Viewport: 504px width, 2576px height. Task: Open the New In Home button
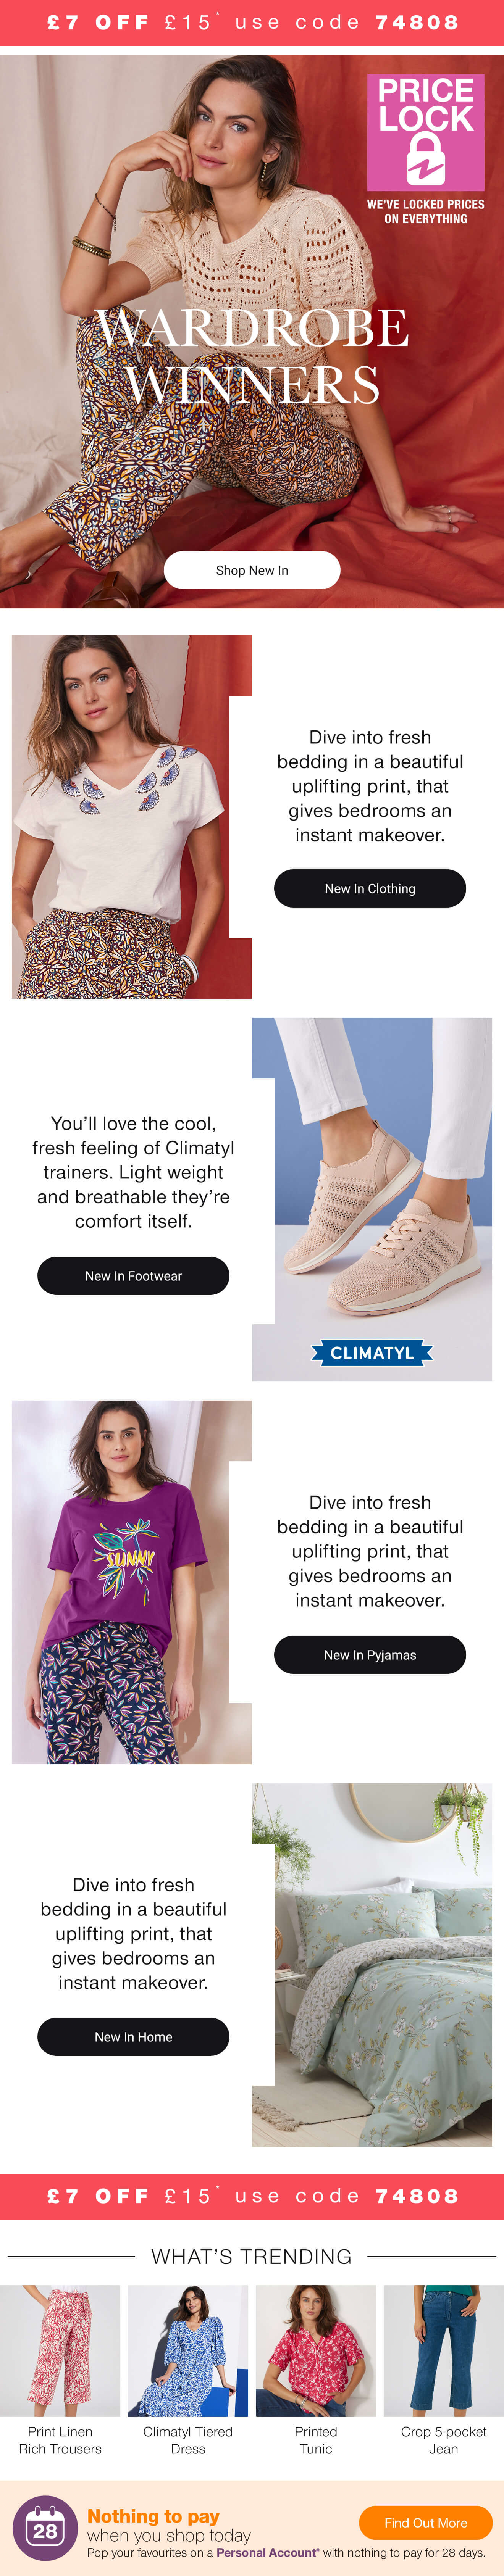point(133,2036)
